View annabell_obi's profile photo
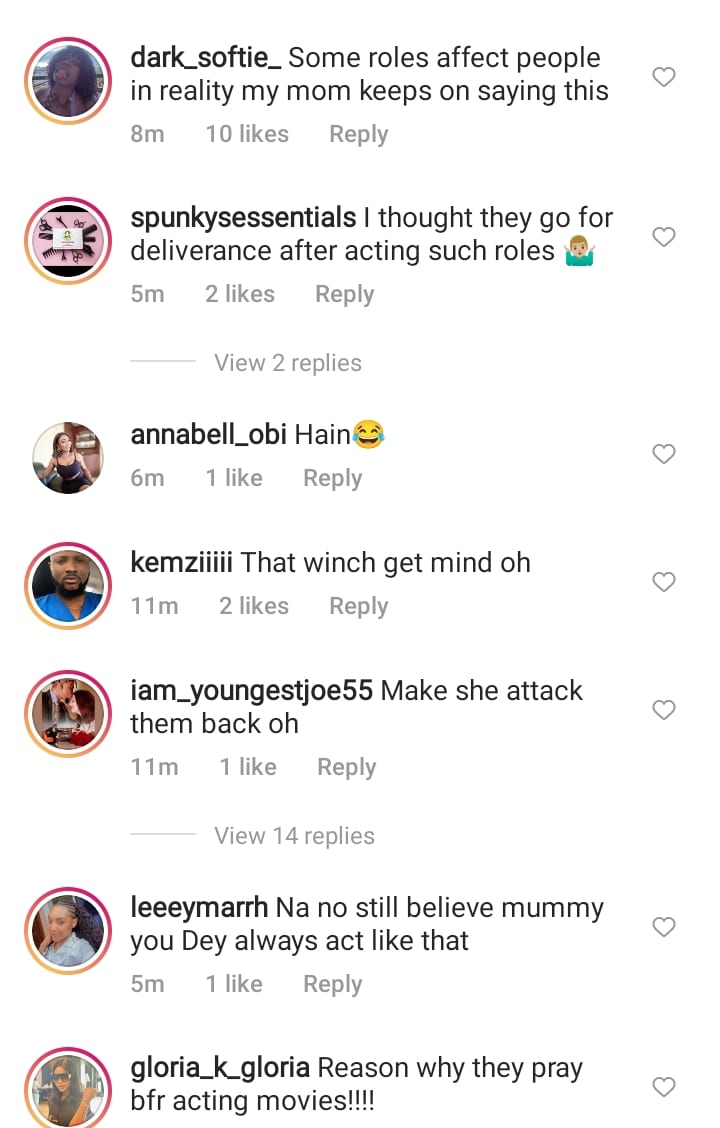Screen dimensions: 720x1128 click(68, 458)
